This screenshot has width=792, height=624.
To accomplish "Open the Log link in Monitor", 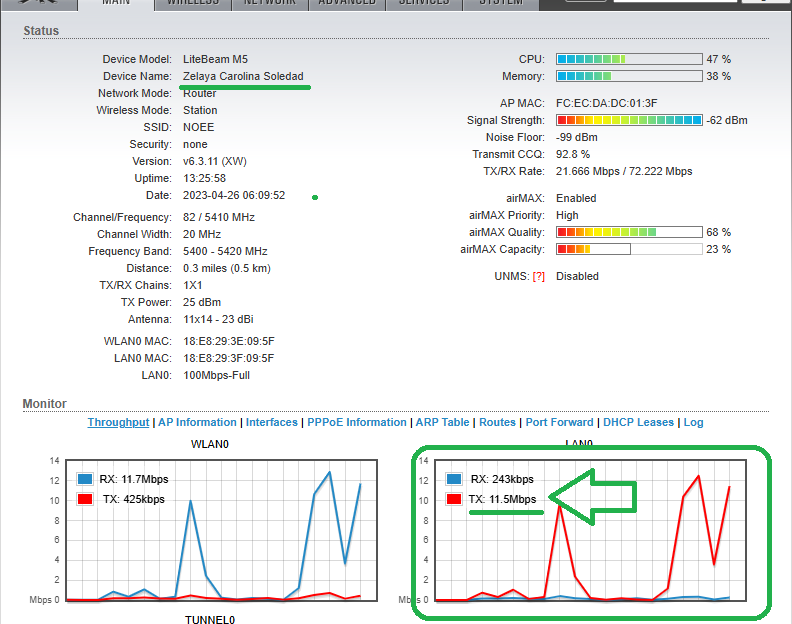I will coord(693,422).
